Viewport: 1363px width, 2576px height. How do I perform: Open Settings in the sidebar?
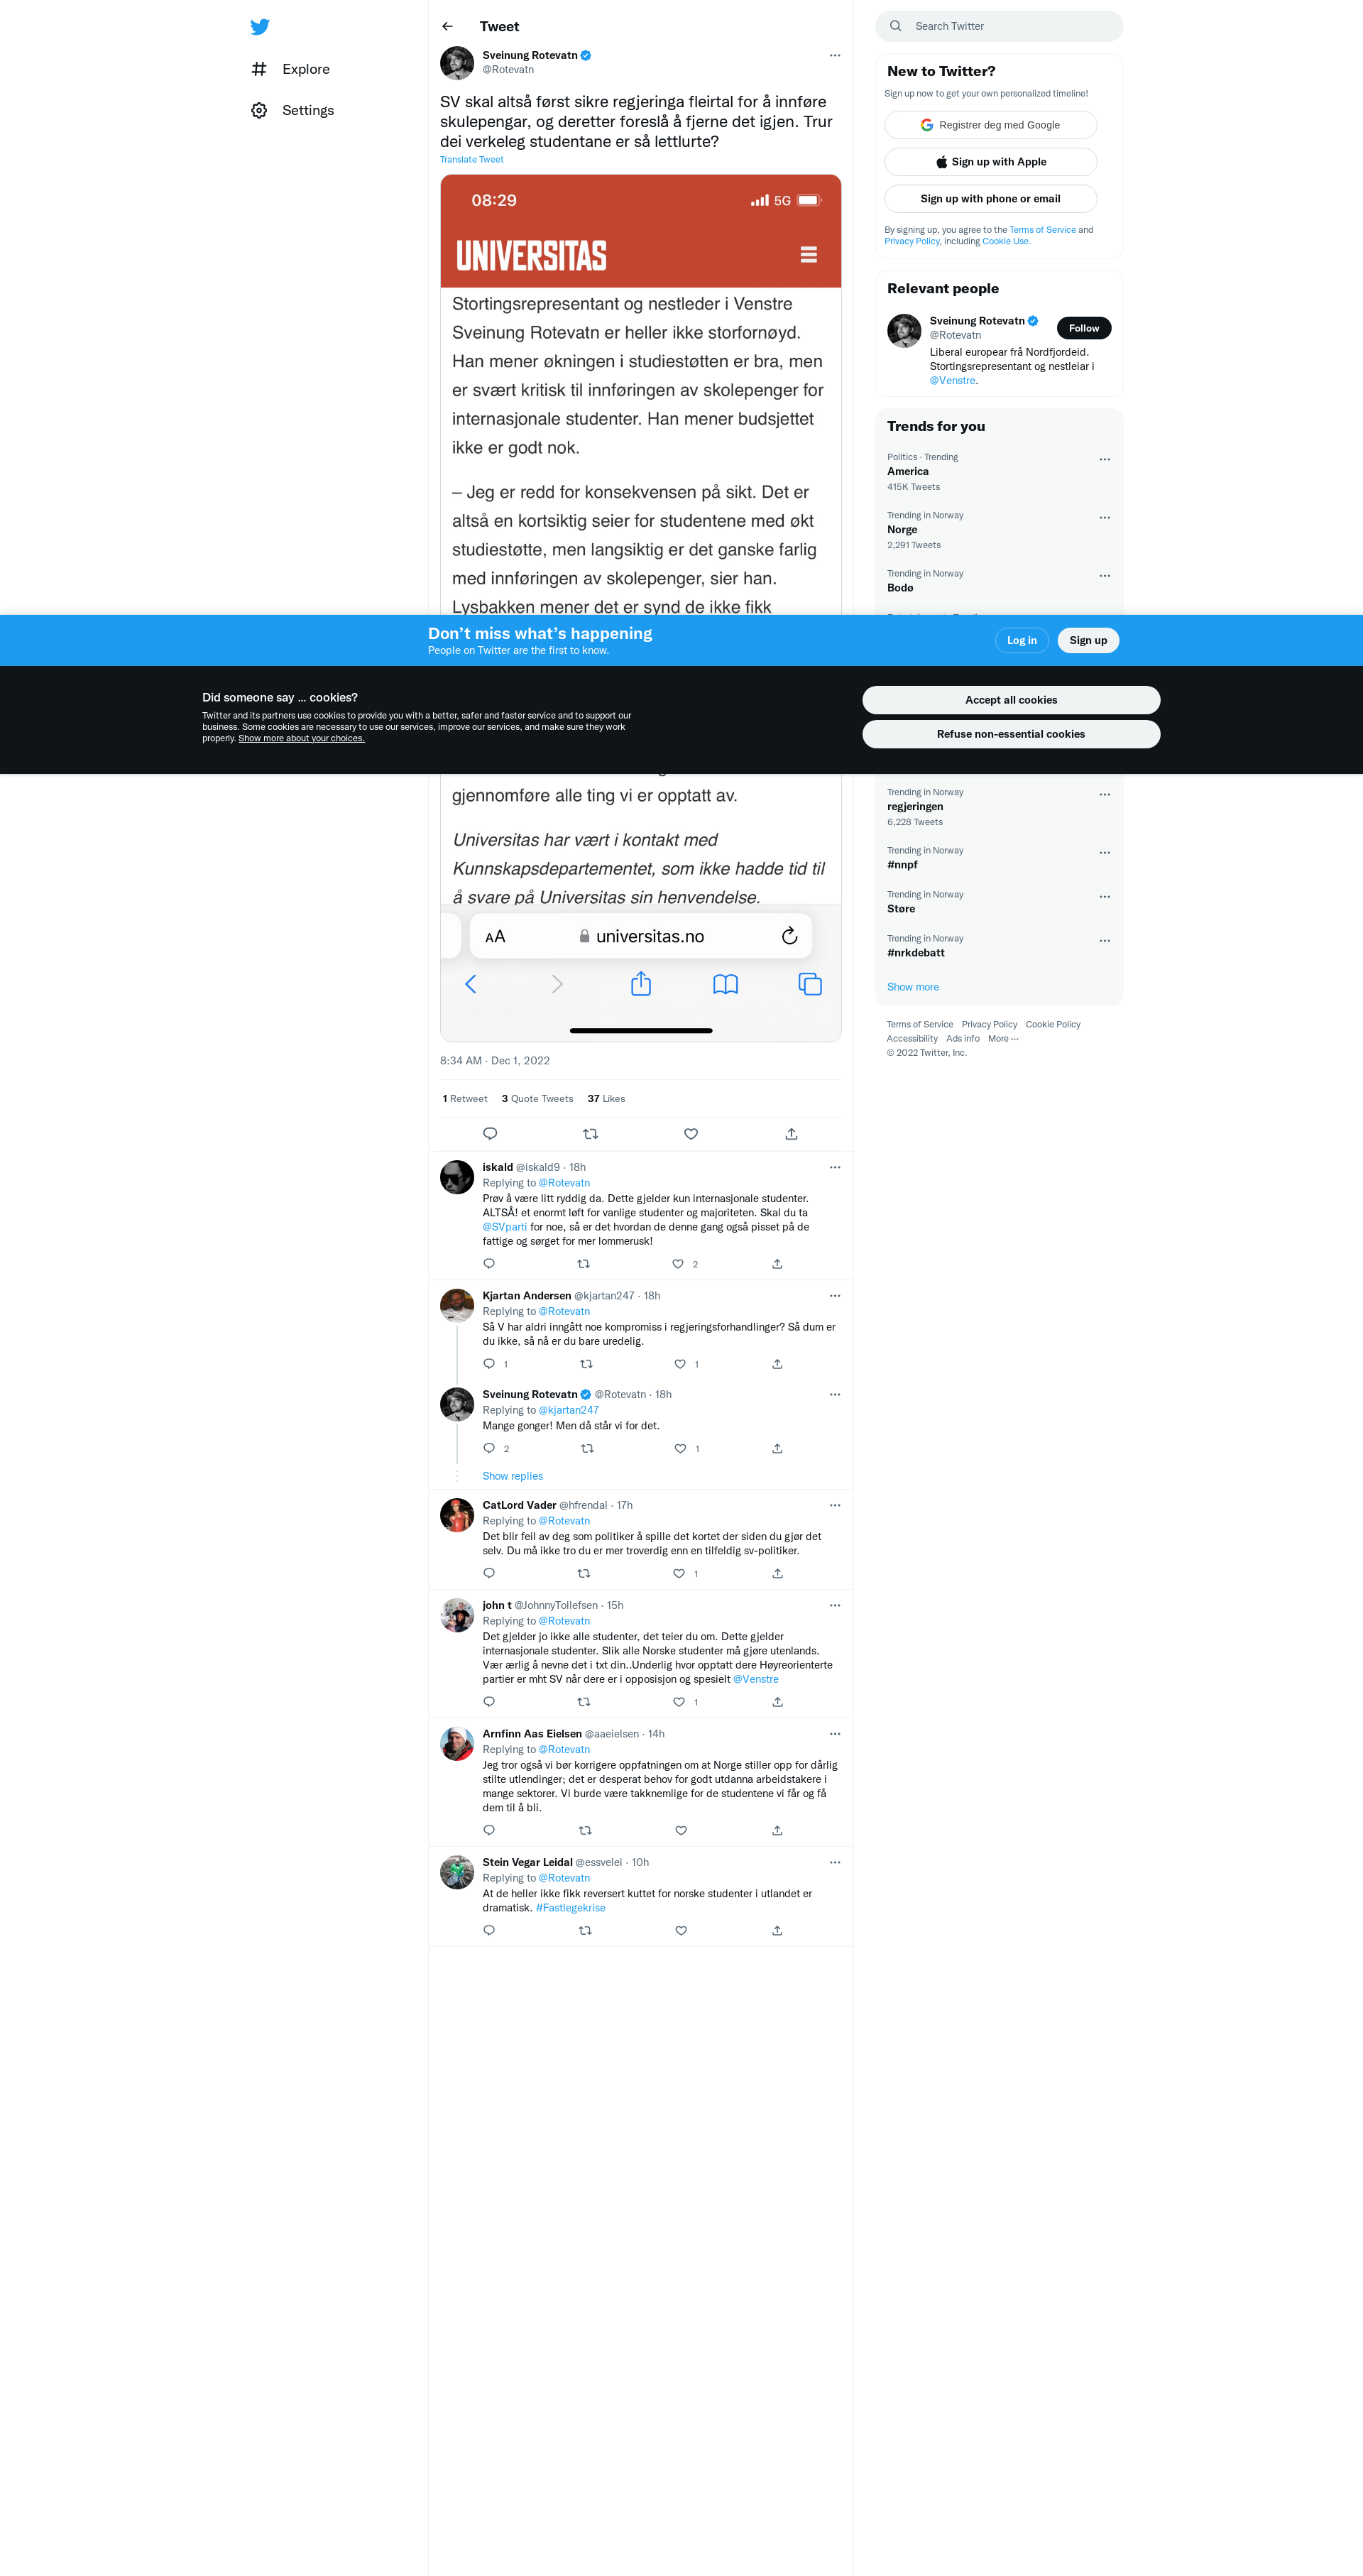tap(292, 110)
